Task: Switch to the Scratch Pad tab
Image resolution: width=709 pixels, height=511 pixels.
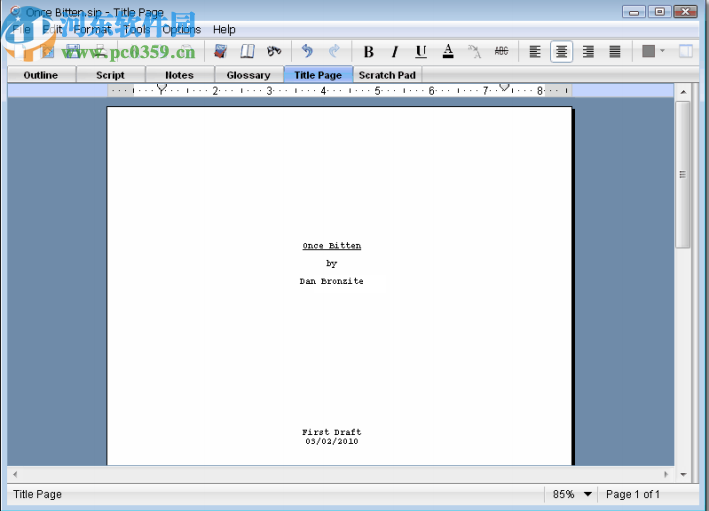Action: coord(387,75)
